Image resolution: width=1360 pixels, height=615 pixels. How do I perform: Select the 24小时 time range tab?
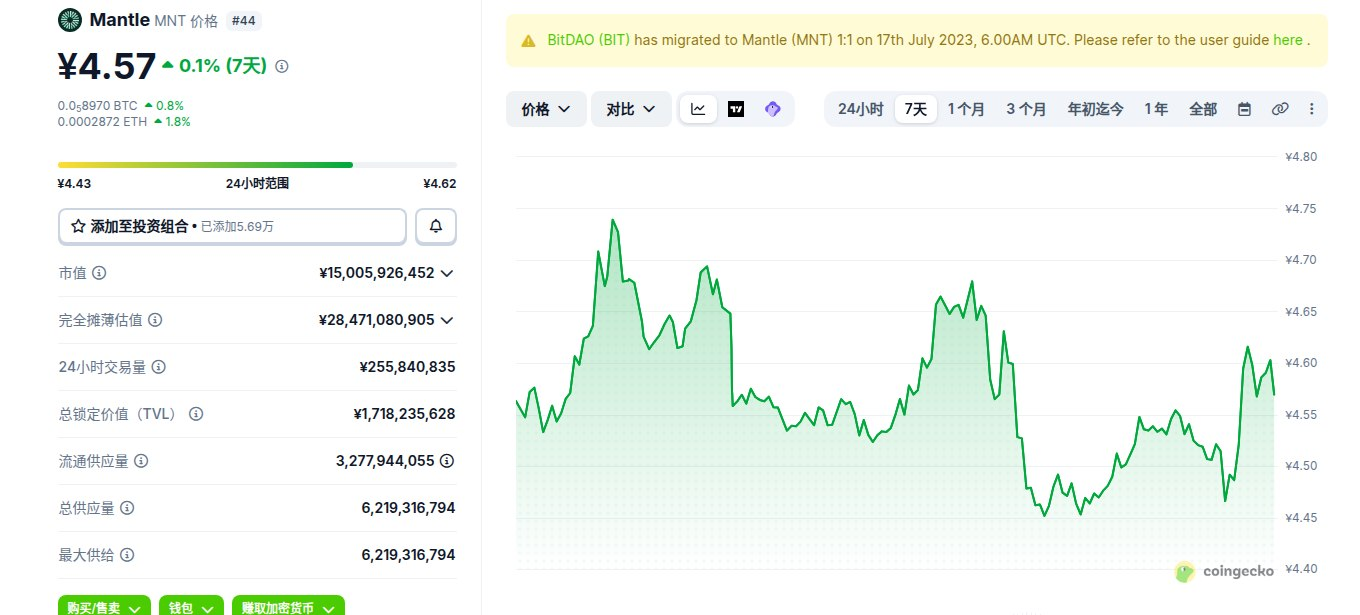pyautogui.click(x=860, y=109)
